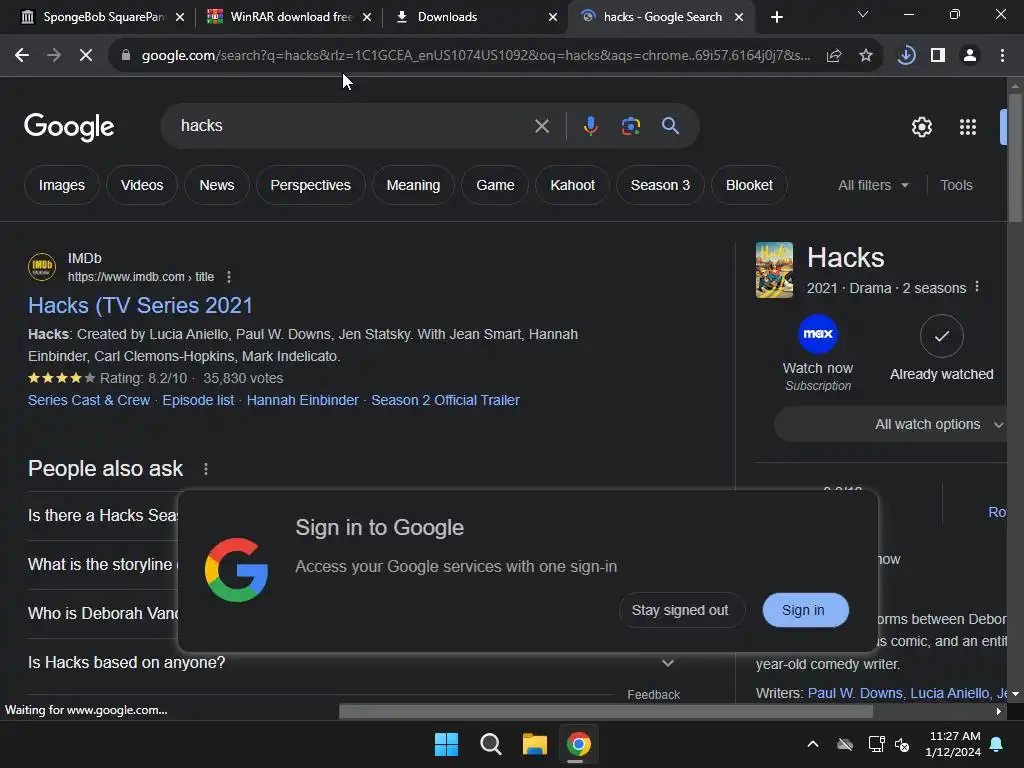Open the All filters dropdown
This screenshot has height=768, width=1024.
pos(873,185)
